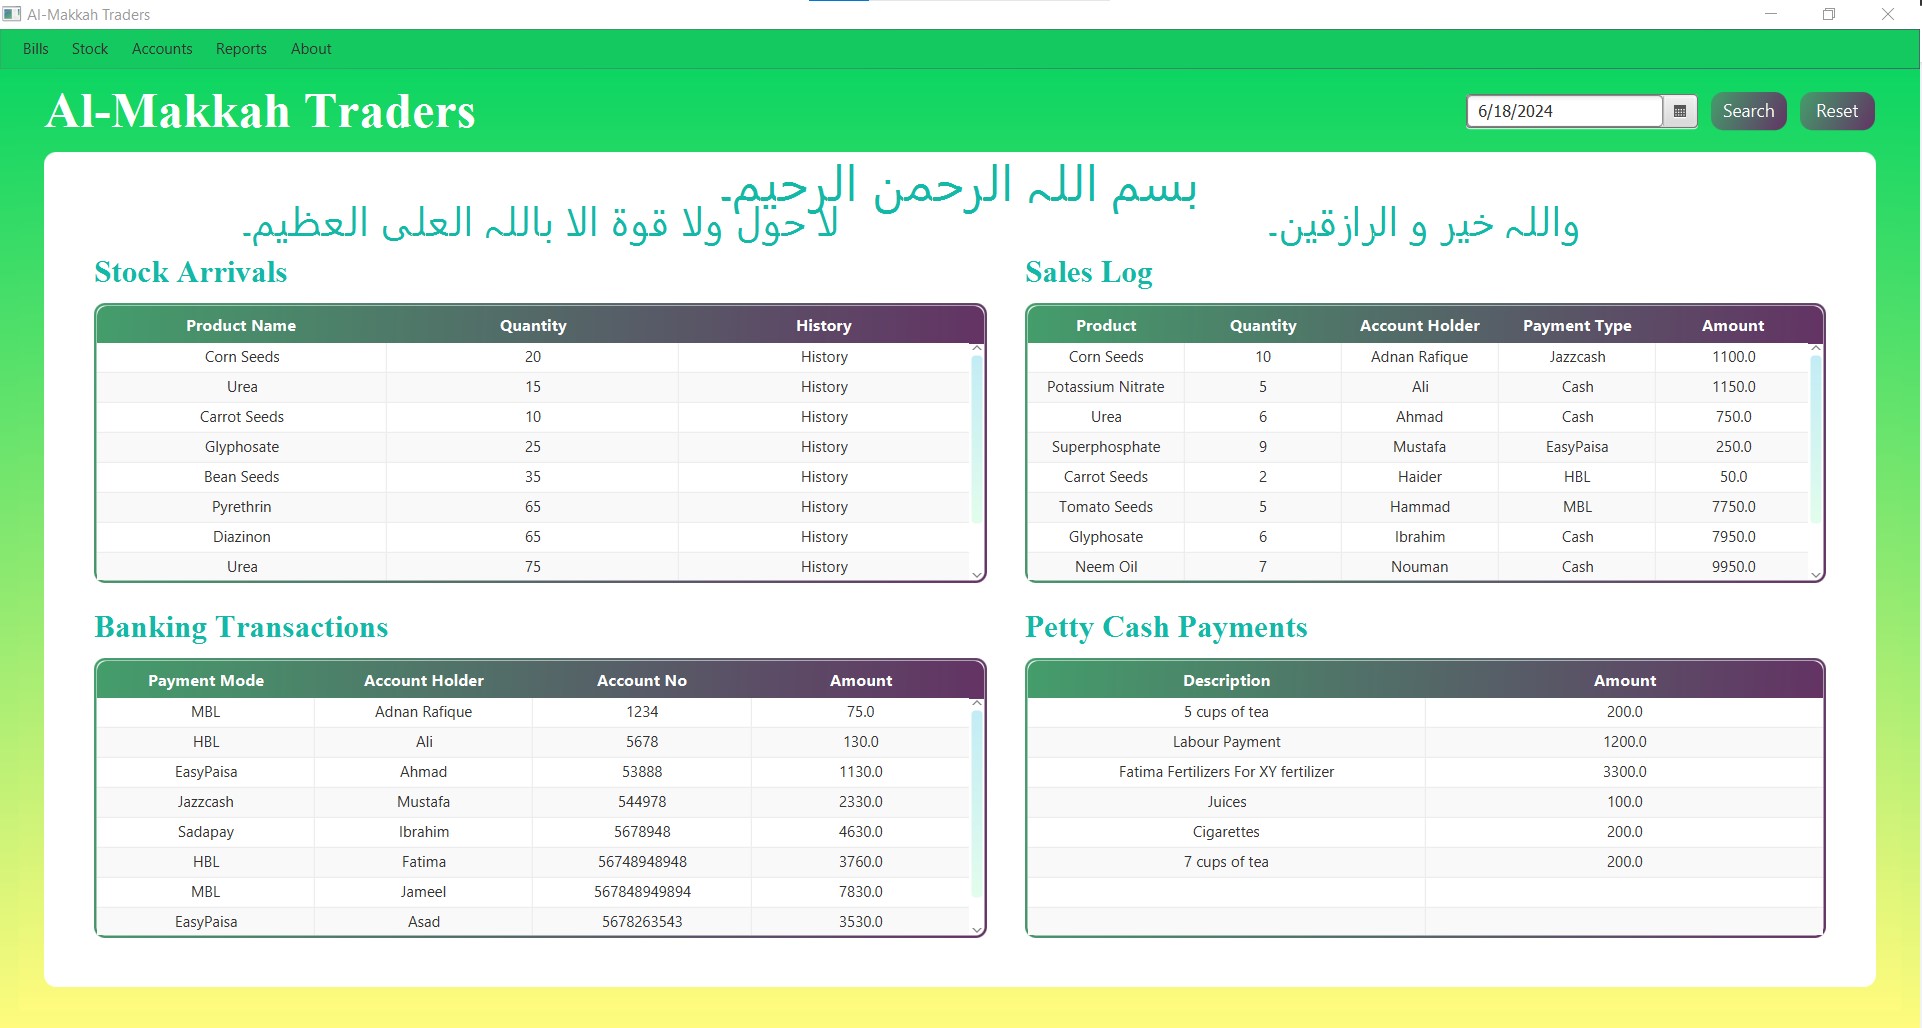
Task: Open History for Pyrethrin row
Action: point(824,507)
